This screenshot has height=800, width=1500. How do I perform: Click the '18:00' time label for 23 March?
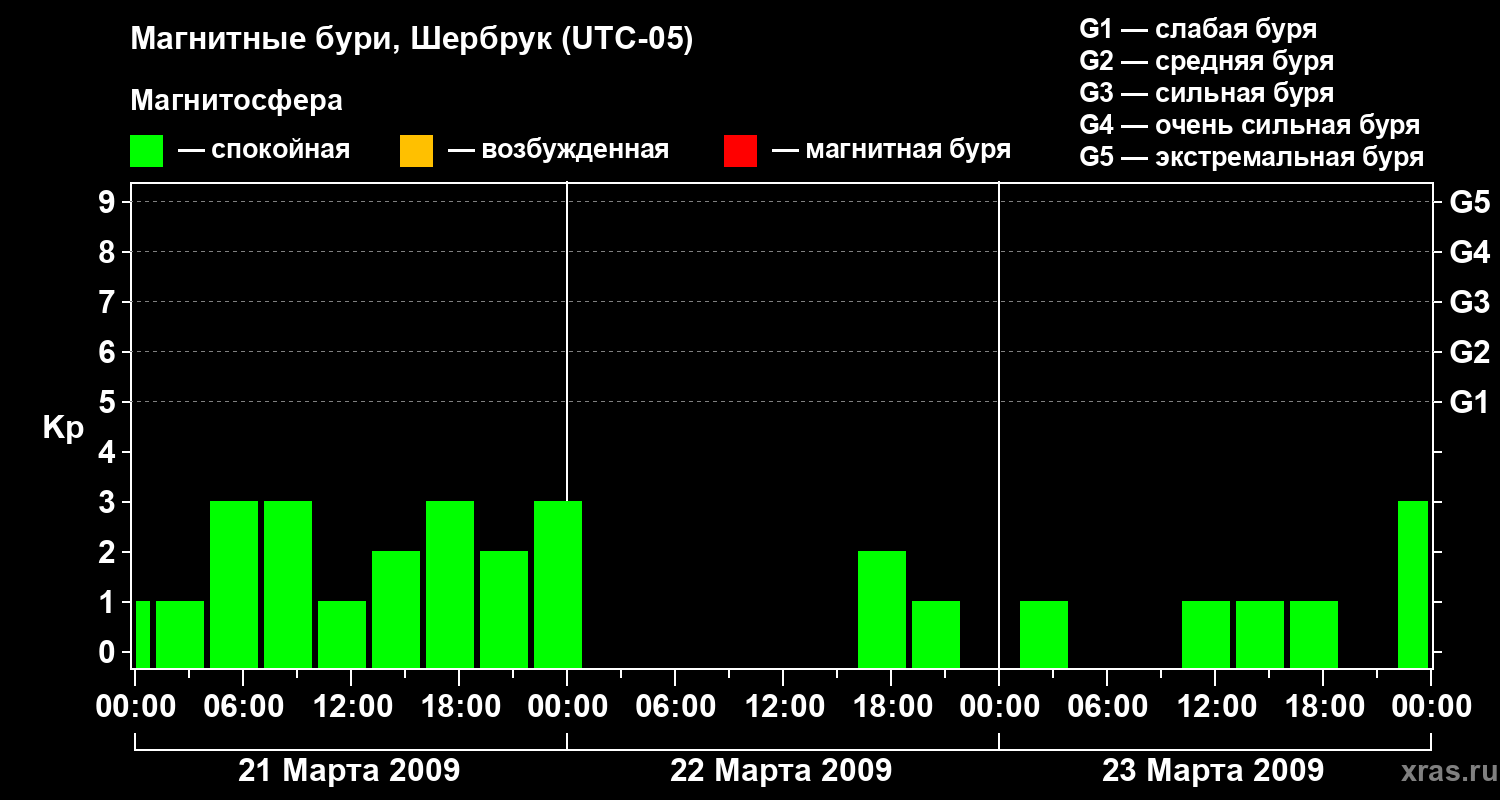click(x=1323, y=707)
